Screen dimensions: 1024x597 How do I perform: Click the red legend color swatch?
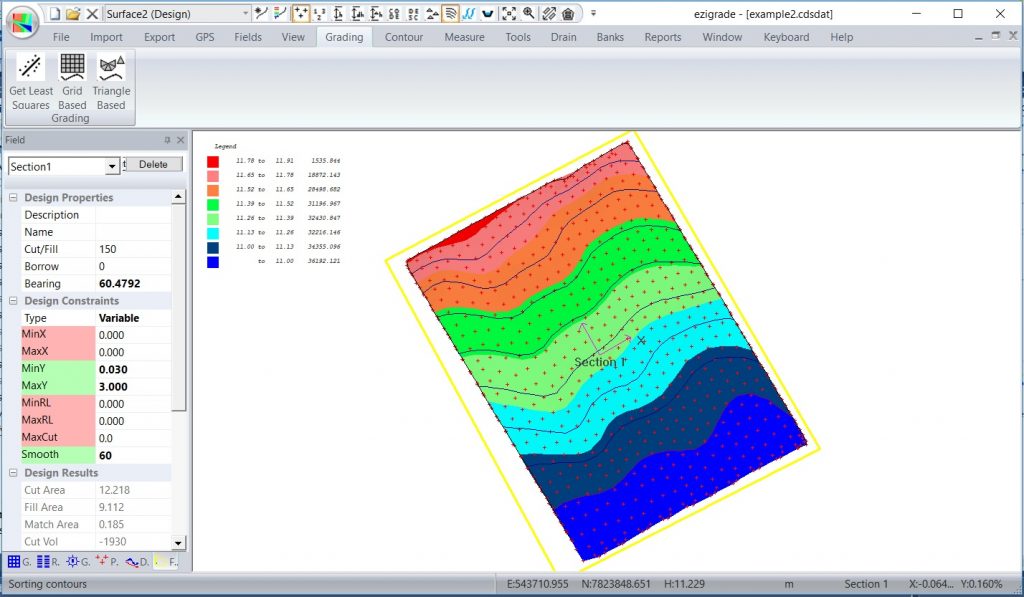coord(213,160)
